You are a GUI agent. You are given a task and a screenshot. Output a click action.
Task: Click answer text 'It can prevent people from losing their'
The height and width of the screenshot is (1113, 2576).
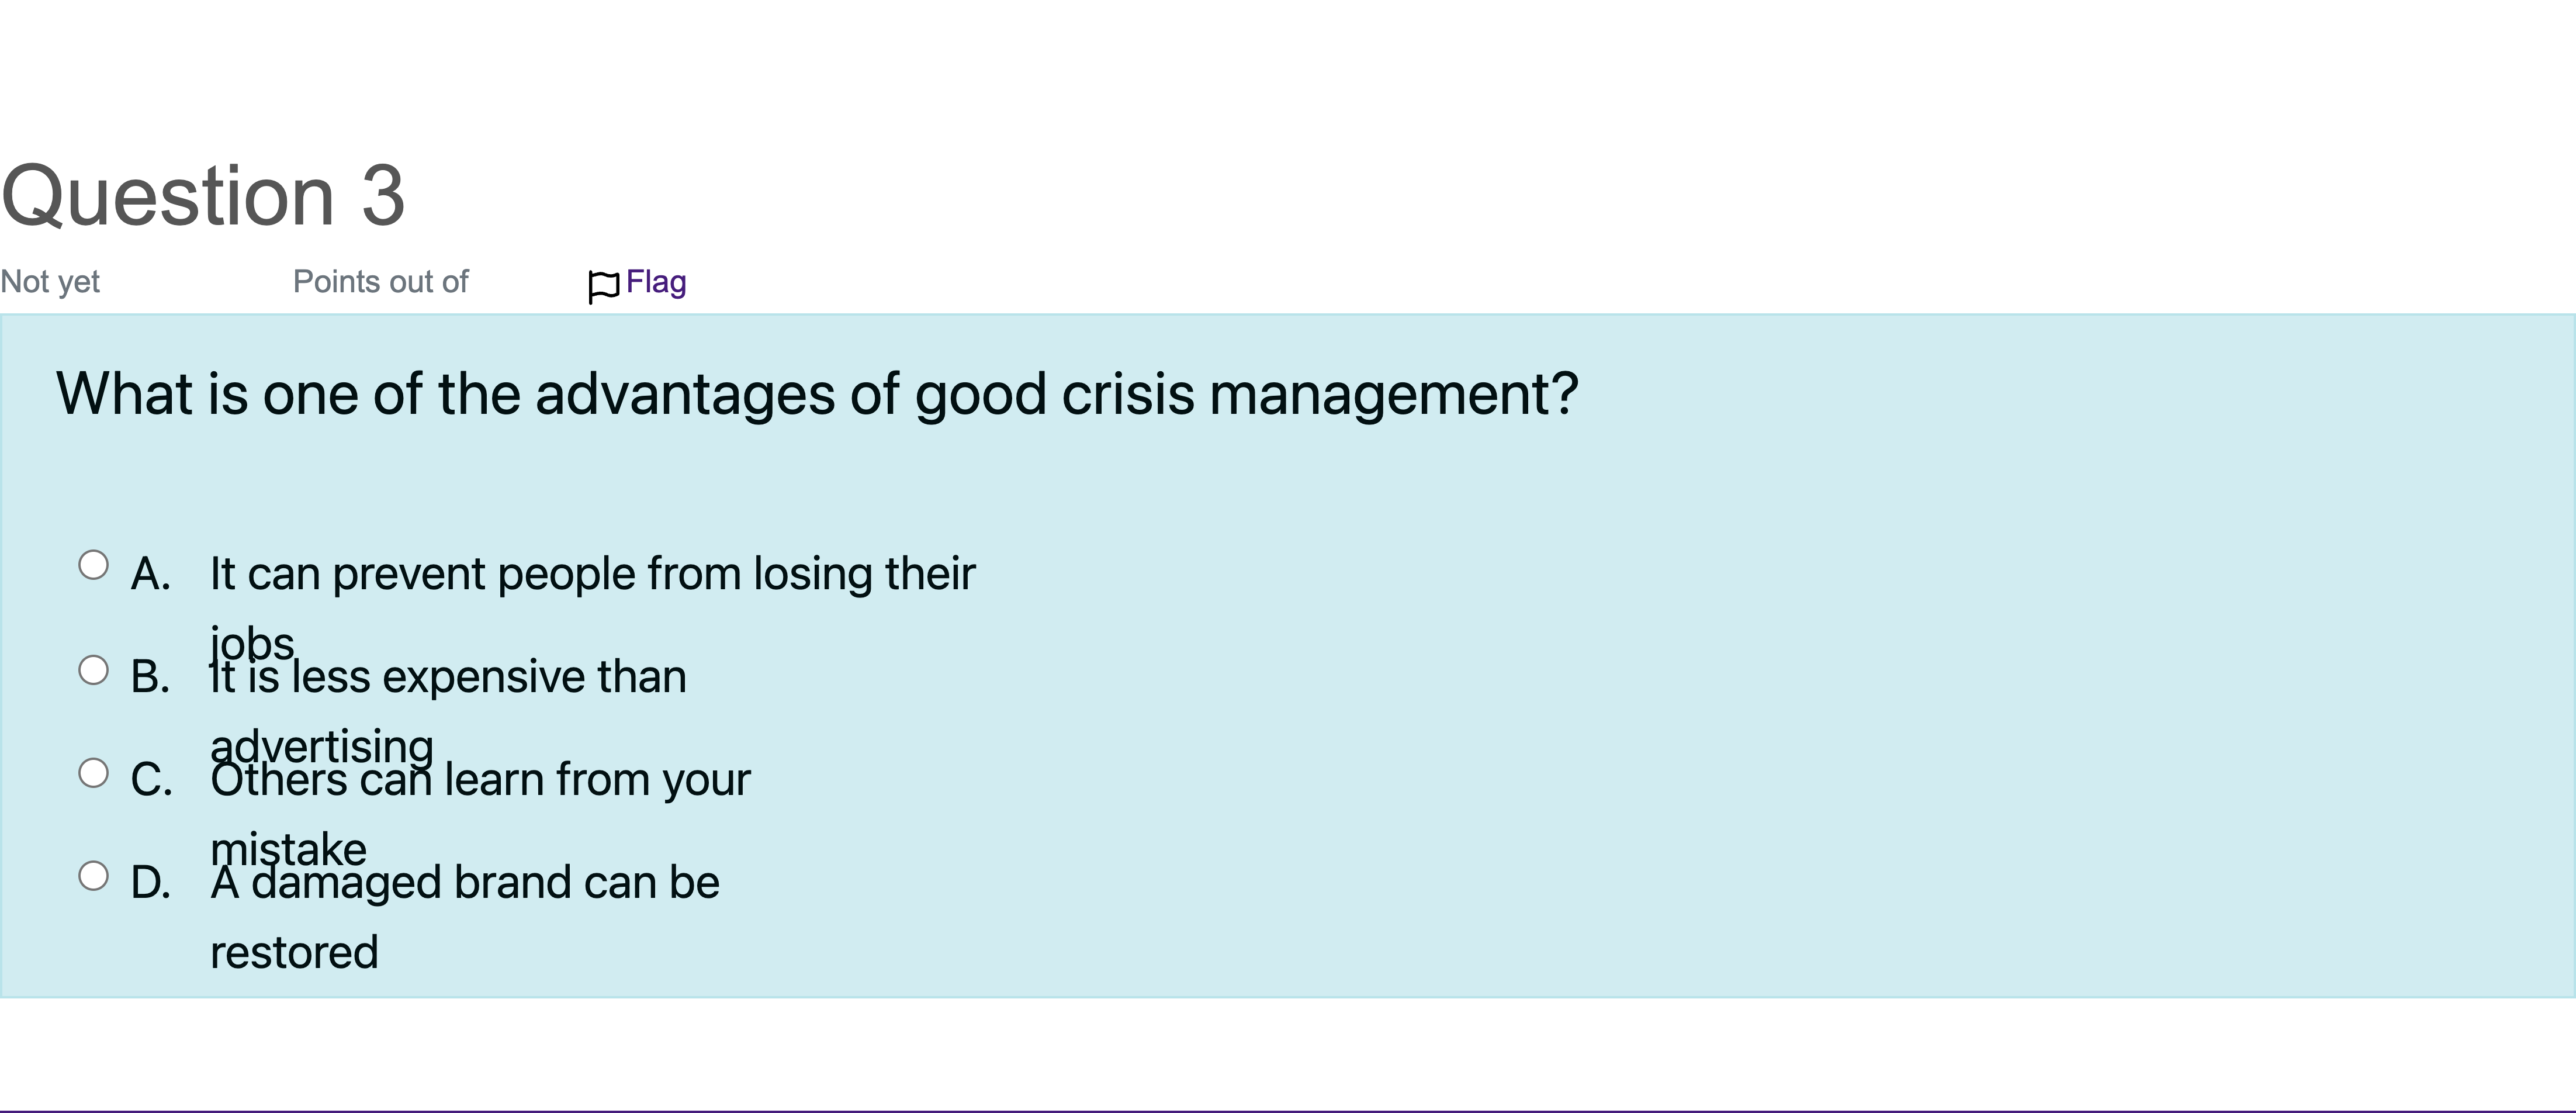[592, 575]
